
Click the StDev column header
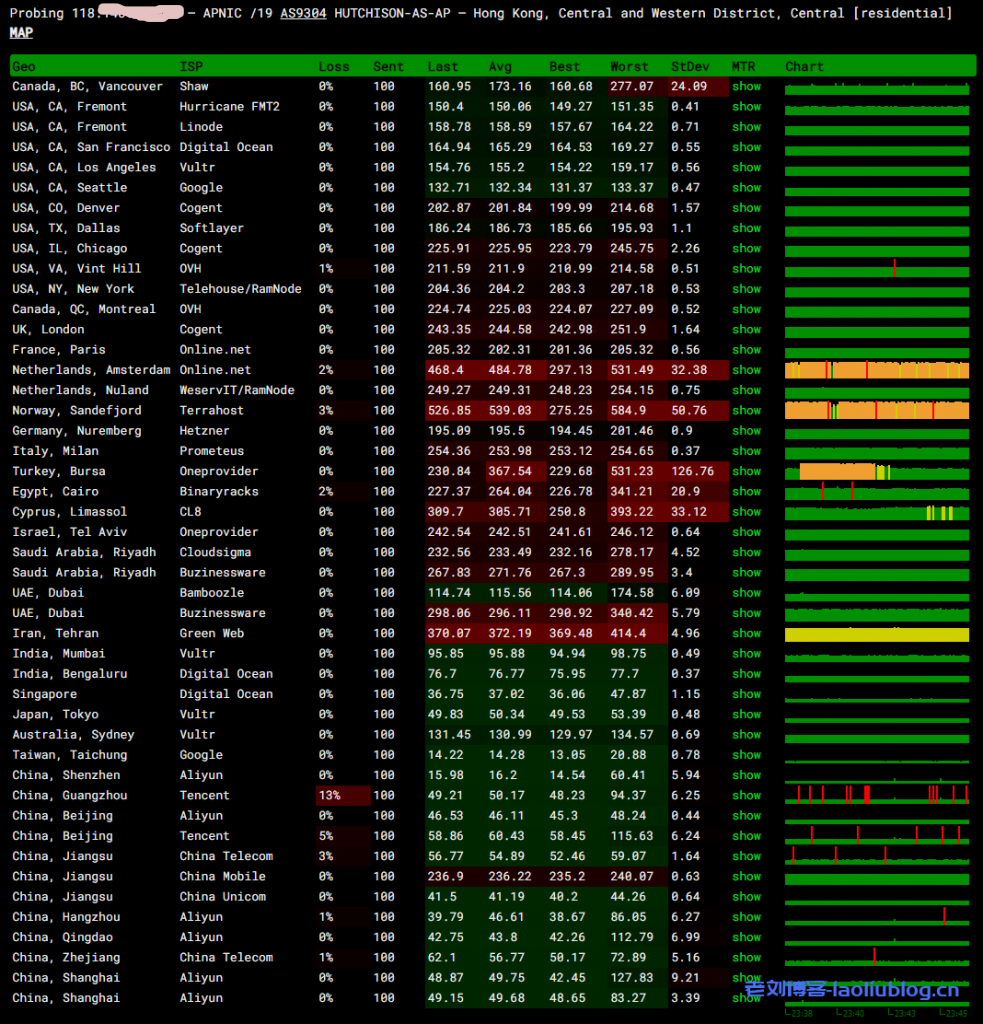tap(690, 67)
